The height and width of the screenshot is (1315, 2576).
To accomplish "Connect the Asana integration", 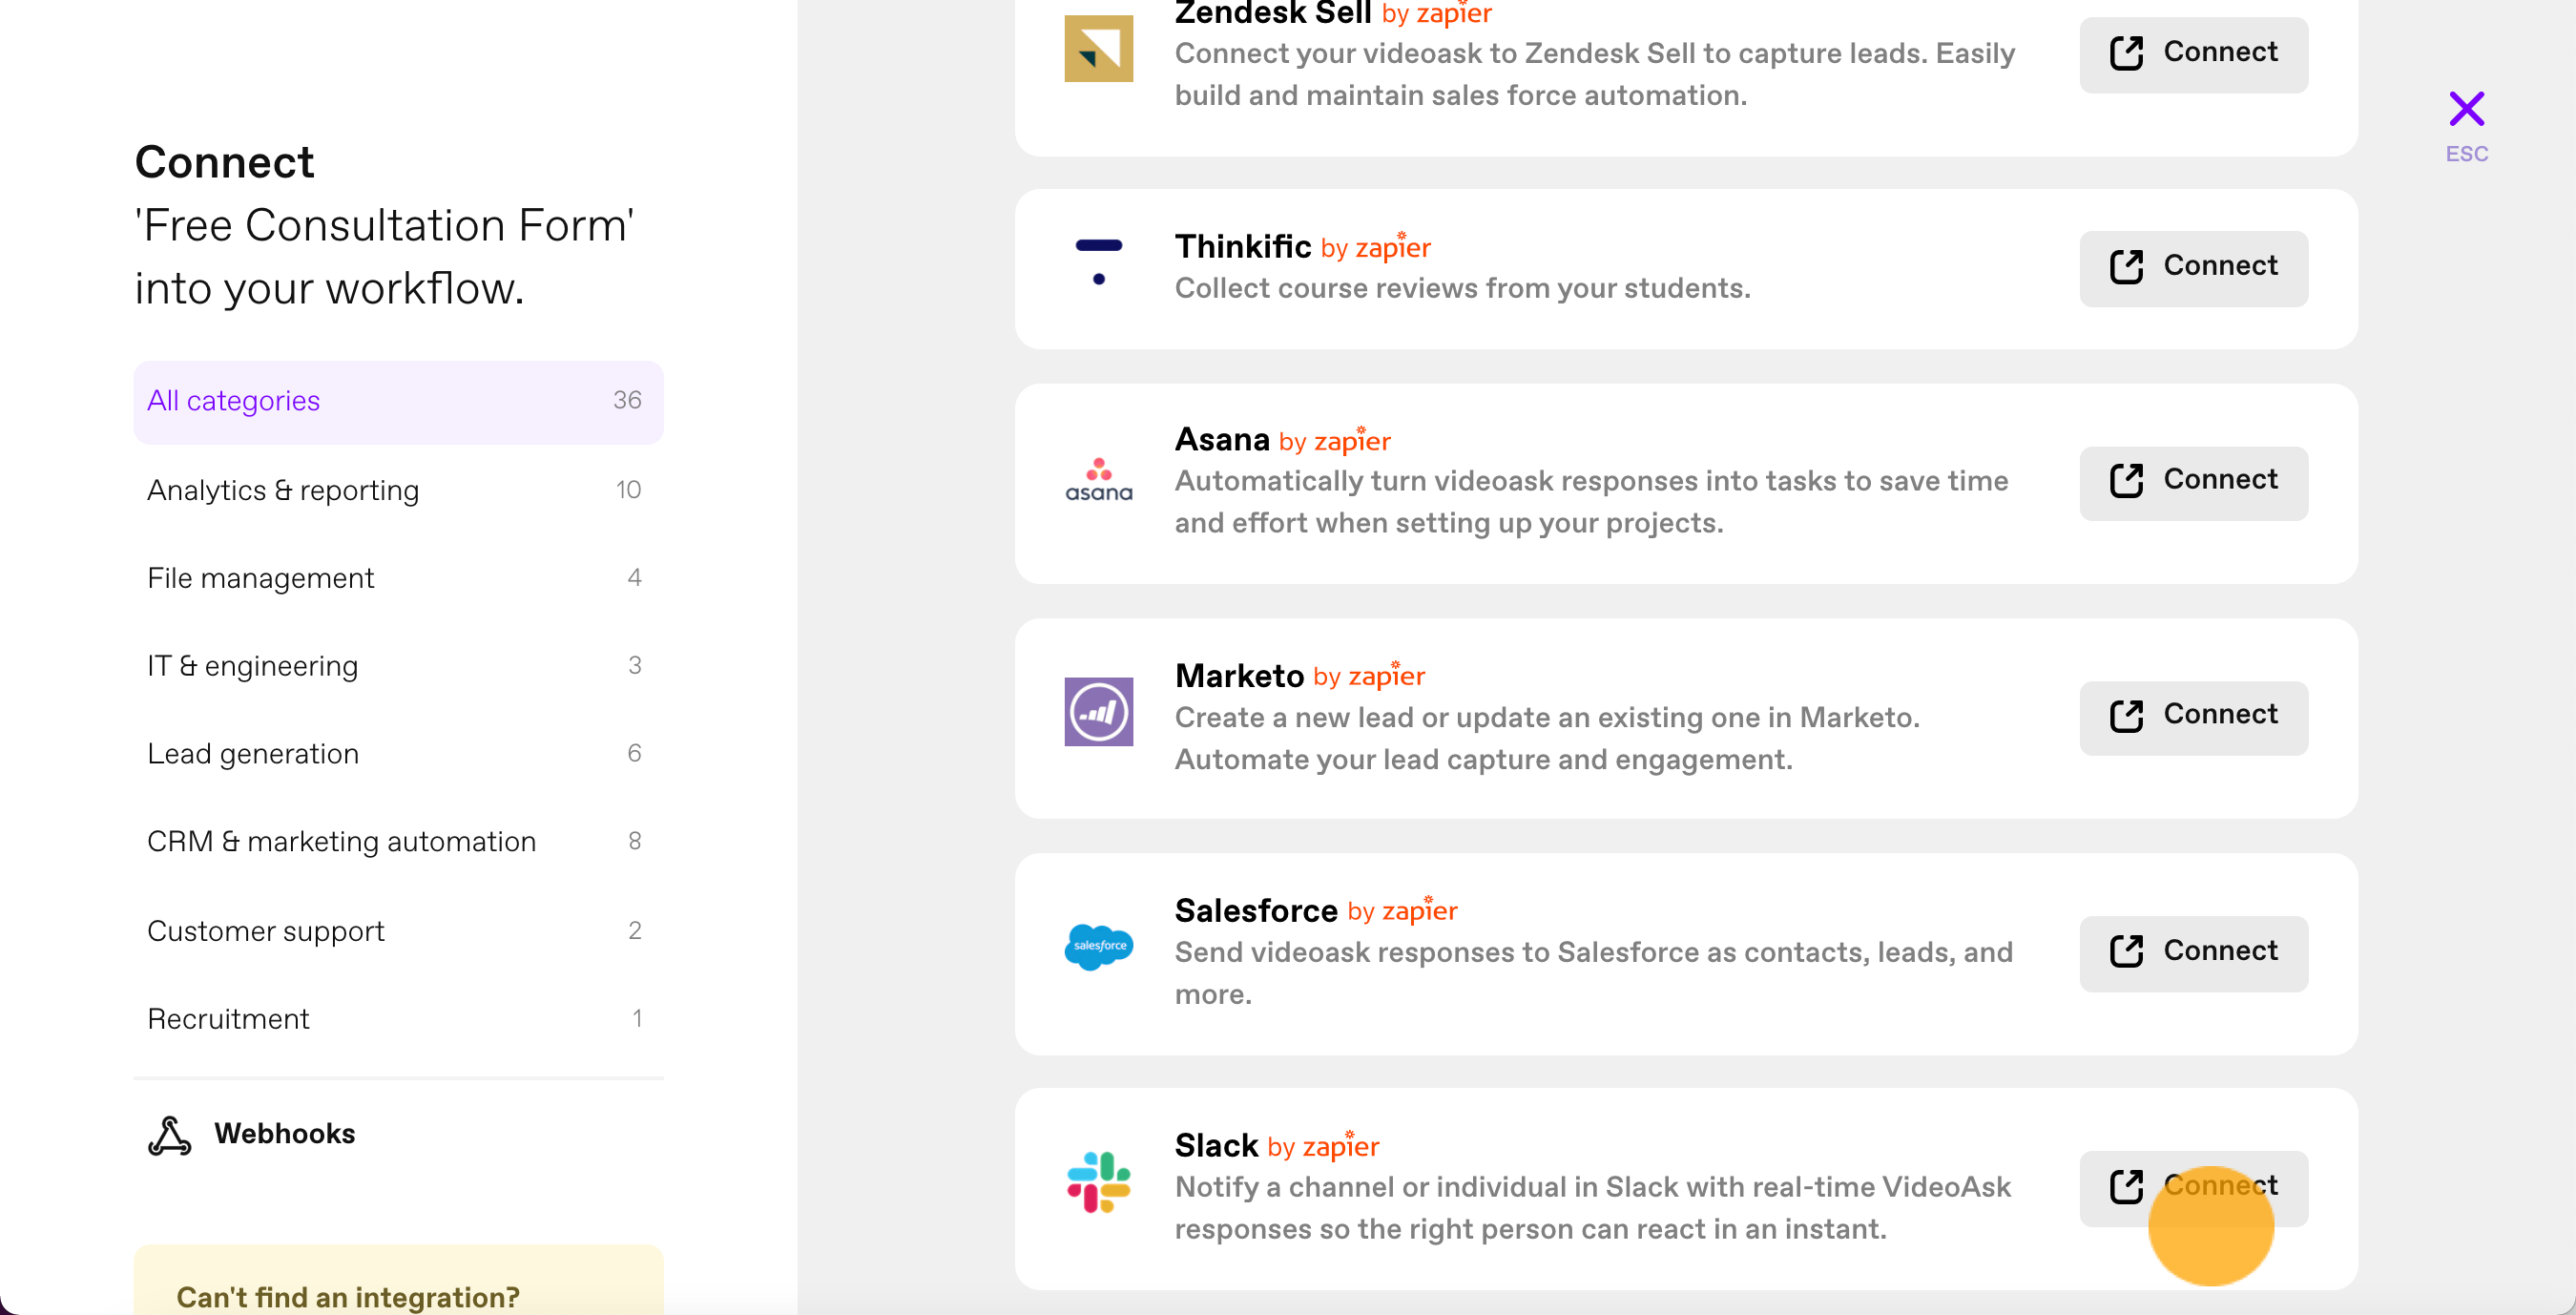I will pos(2193,481).
